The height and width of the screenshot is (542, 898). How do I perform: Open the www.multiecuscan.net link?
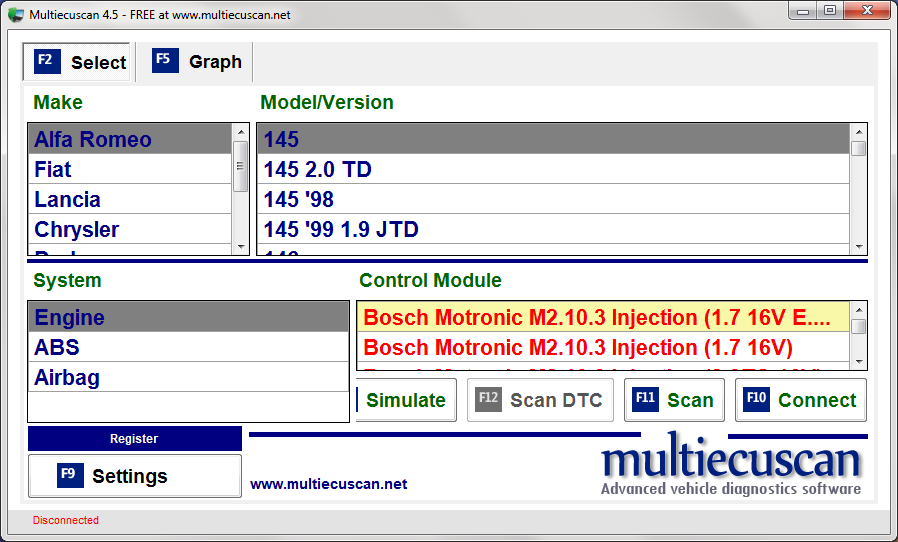click(x=329, y=484)
